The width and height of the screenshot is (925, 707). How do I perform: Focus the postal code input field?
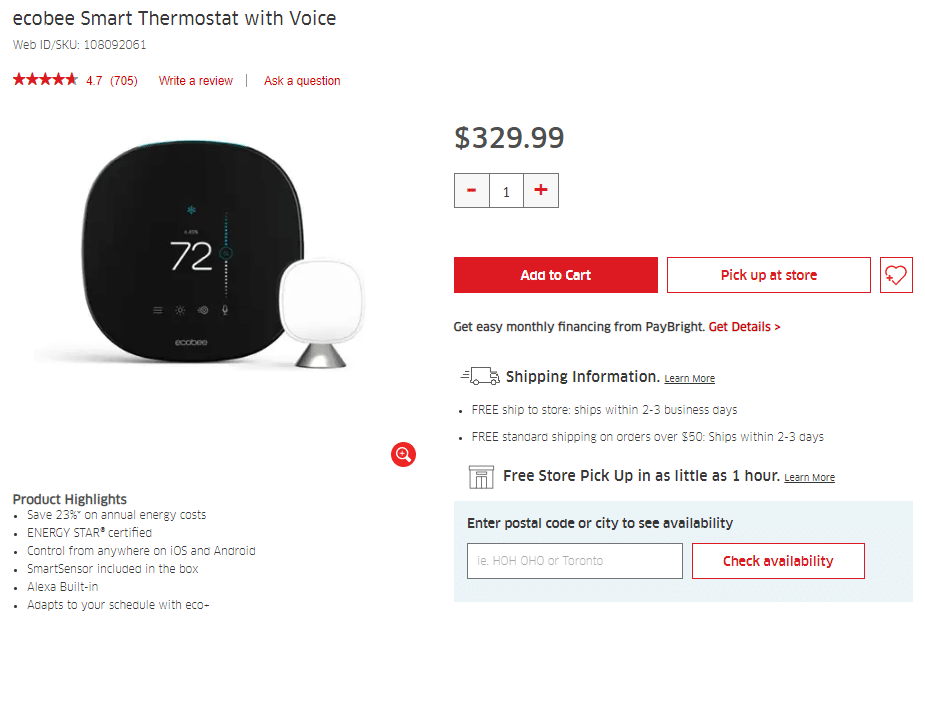click(574, 561)
